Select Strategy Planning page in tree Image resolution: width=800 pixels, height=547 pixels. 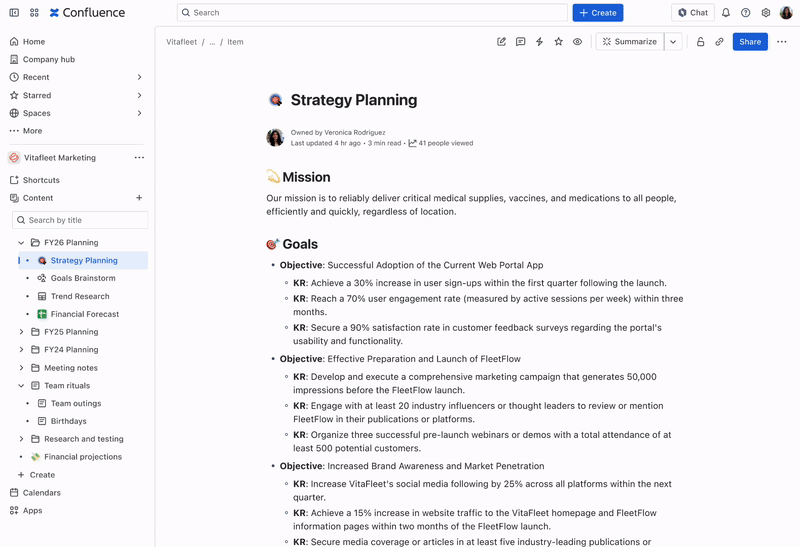click(x=84, y=260)
